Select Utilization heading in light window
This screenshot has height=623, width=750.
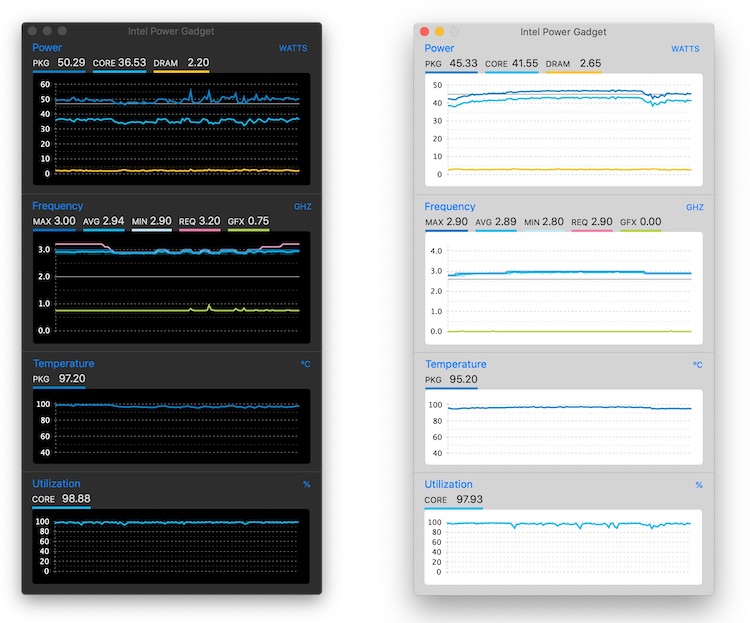448,485
